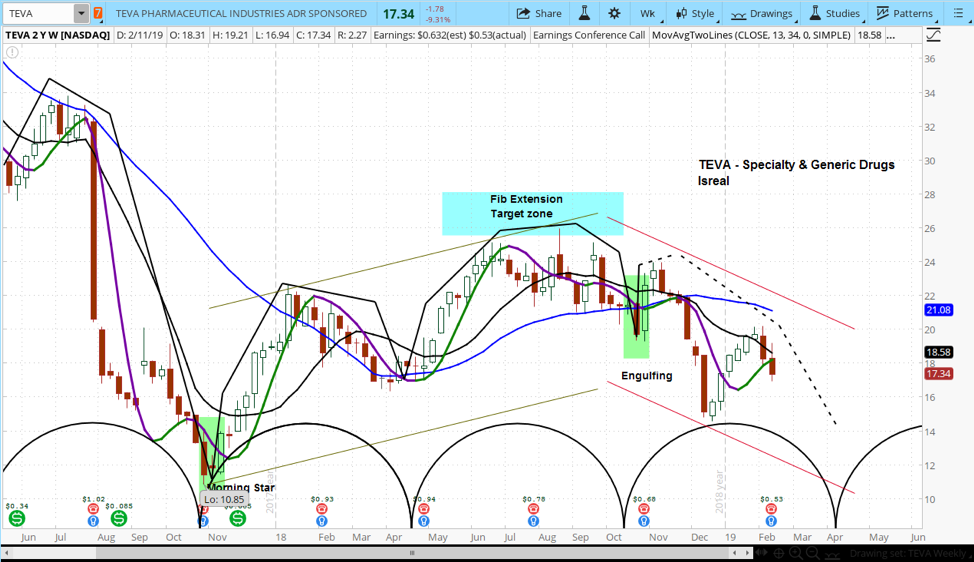Open the Share menu
Image resolution: width=974 pixels, height=562 pixels.
(x=539, y=13)
